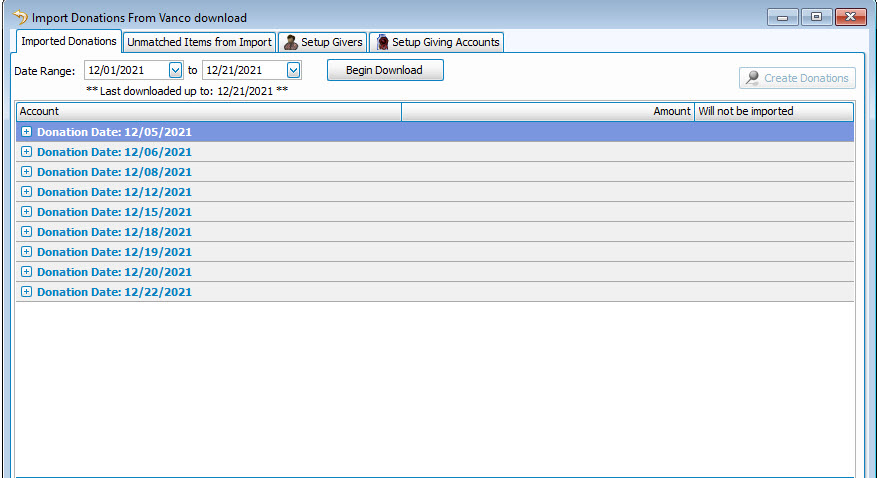Viewport: 877px width, 478px height.
Task: Open the Setup Giving Accounts tab
Action: tap(437, 42)
